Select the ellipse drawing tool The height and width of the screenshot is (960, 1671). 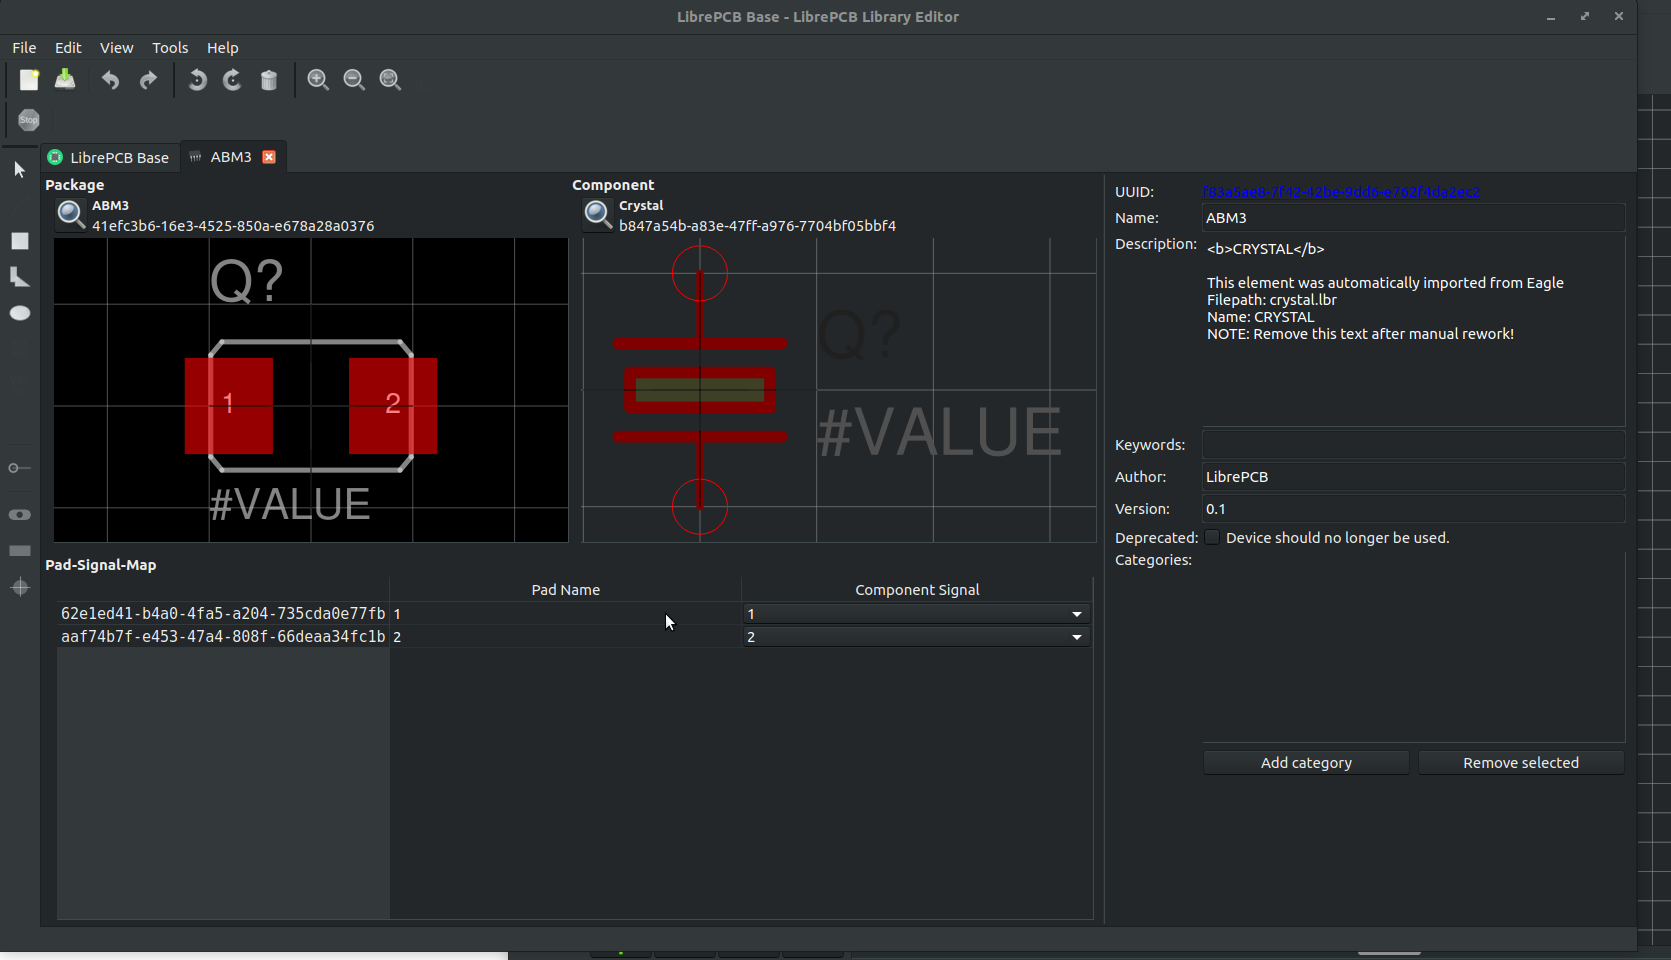tap(19, 313)
